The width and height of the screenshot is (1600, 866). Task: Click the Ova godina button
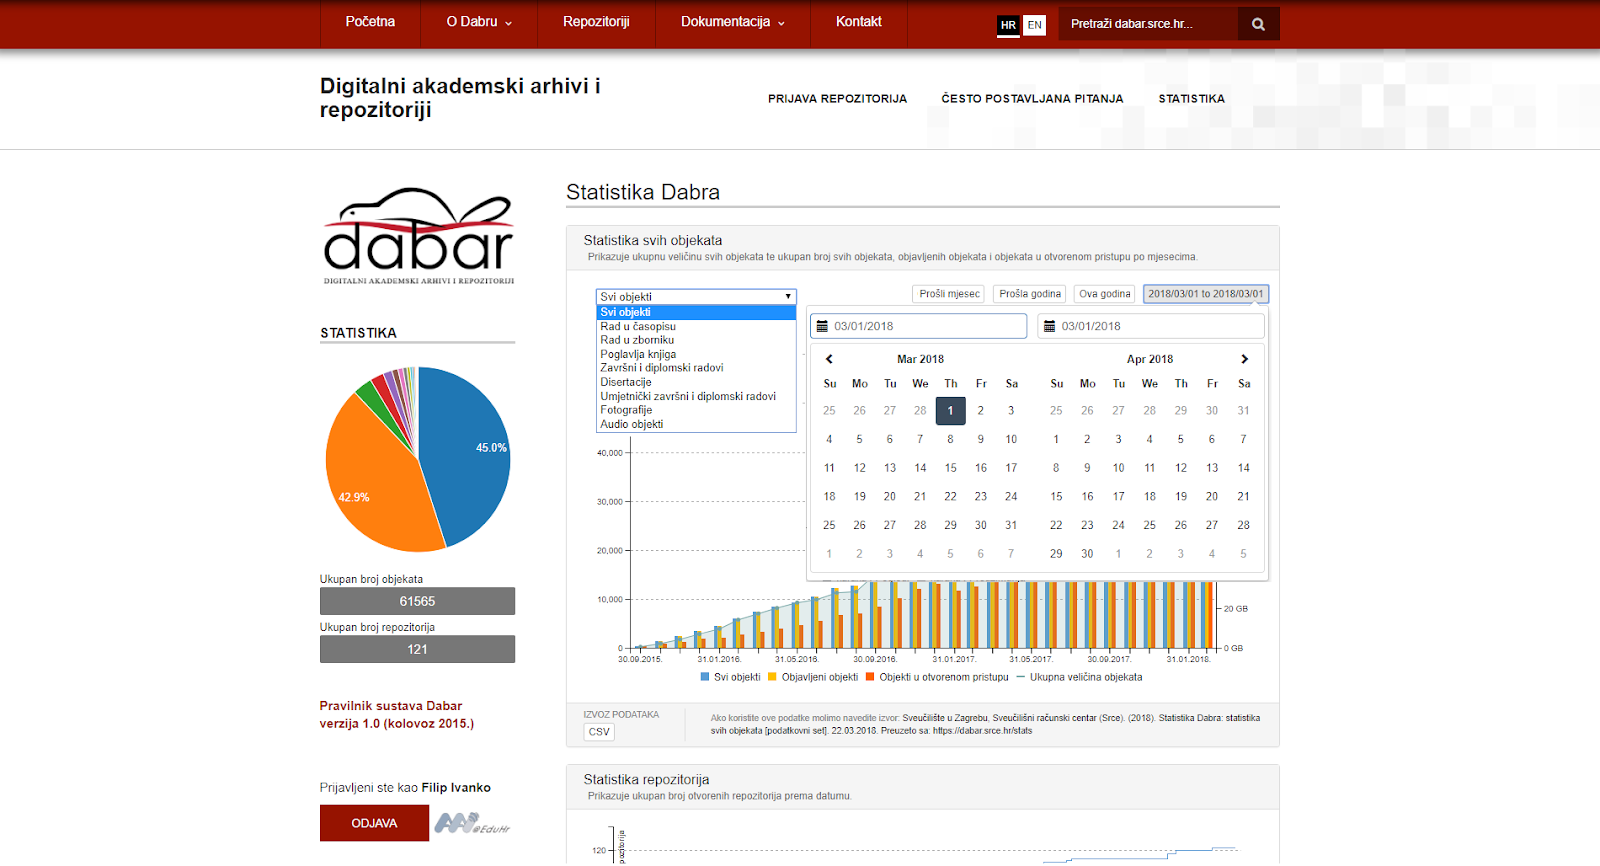[x=1105, y=294]
